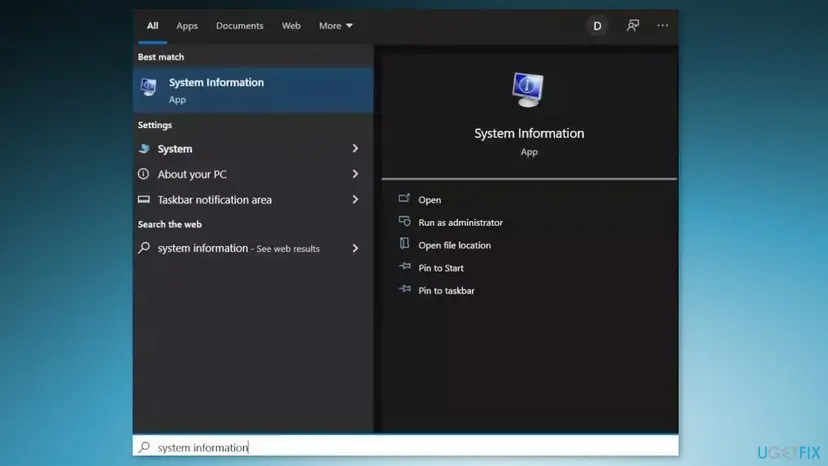The image size is (828, 466).
Task: Expand Taskbar notification area chevron
Action: [x=355, y=199]
